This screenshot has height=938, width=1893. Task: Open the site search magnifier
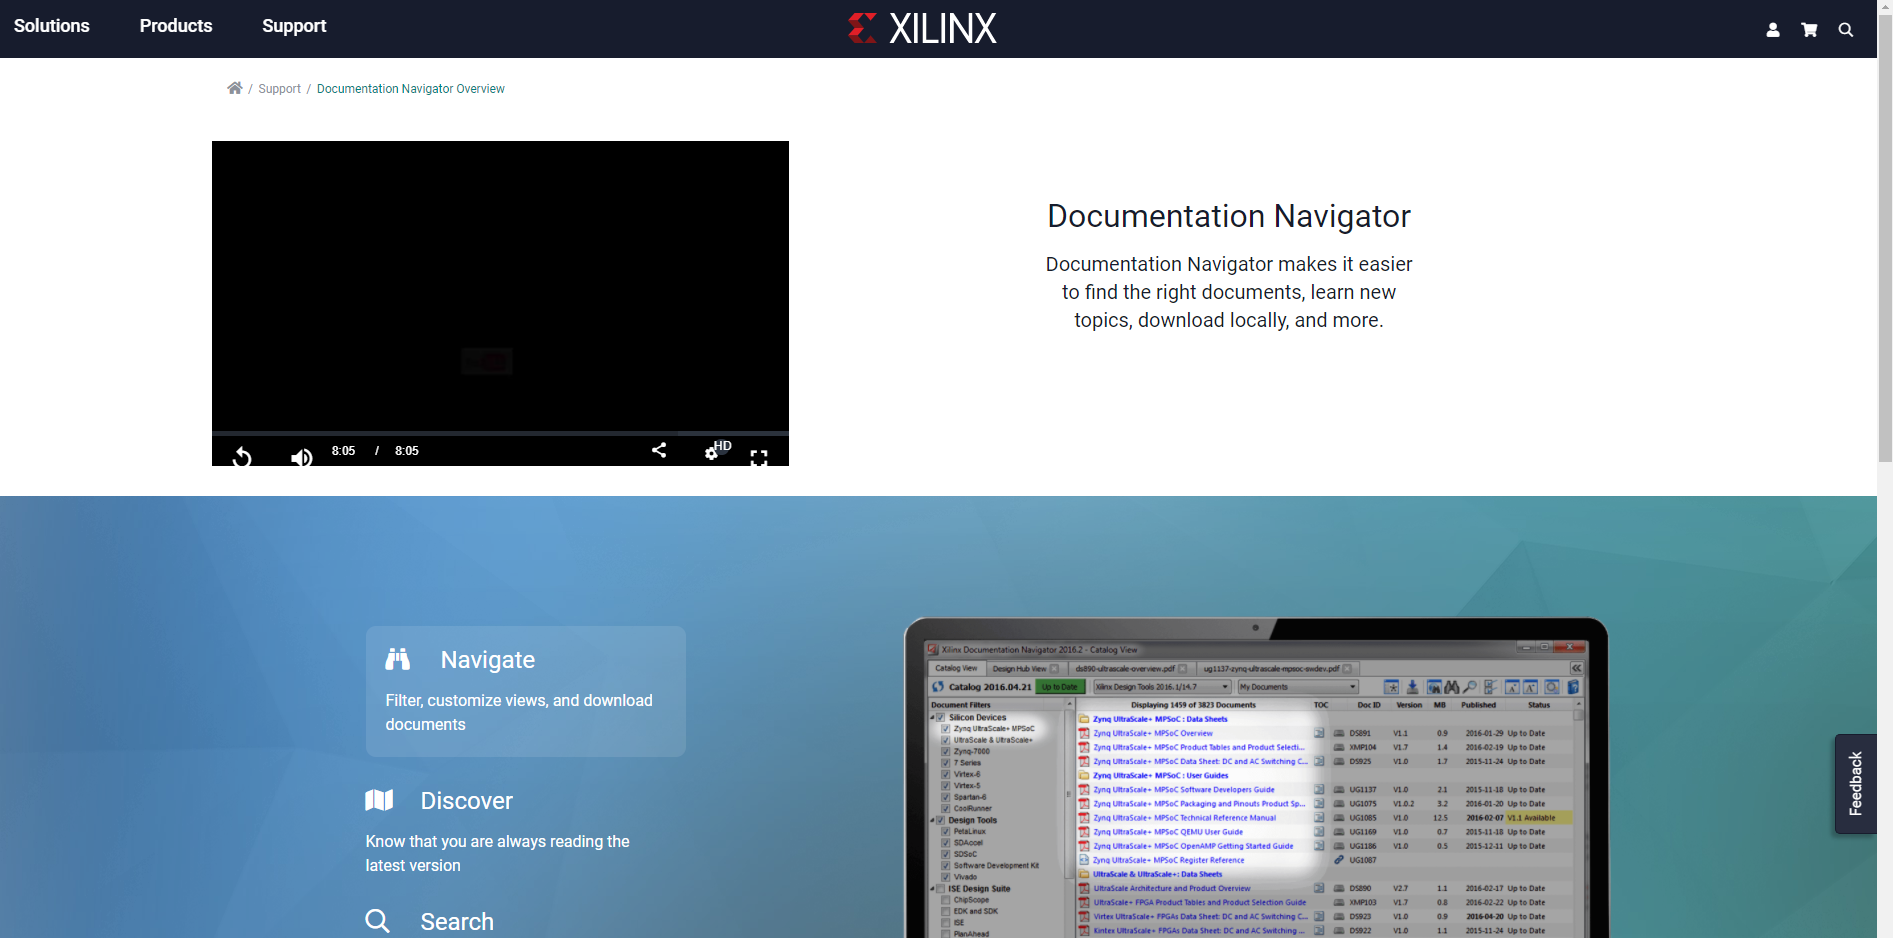[x=1846, y=29]
